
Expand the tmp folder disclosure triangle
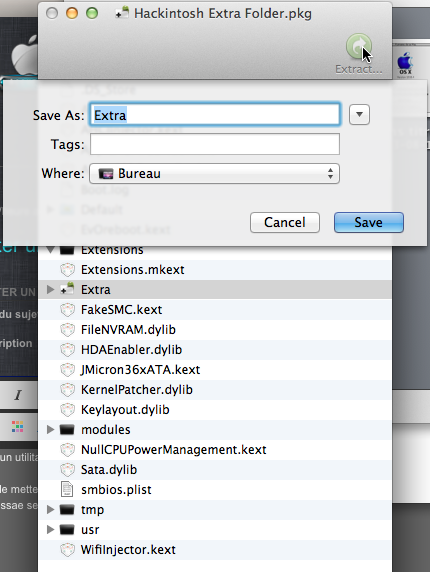[x=50, y=510]
